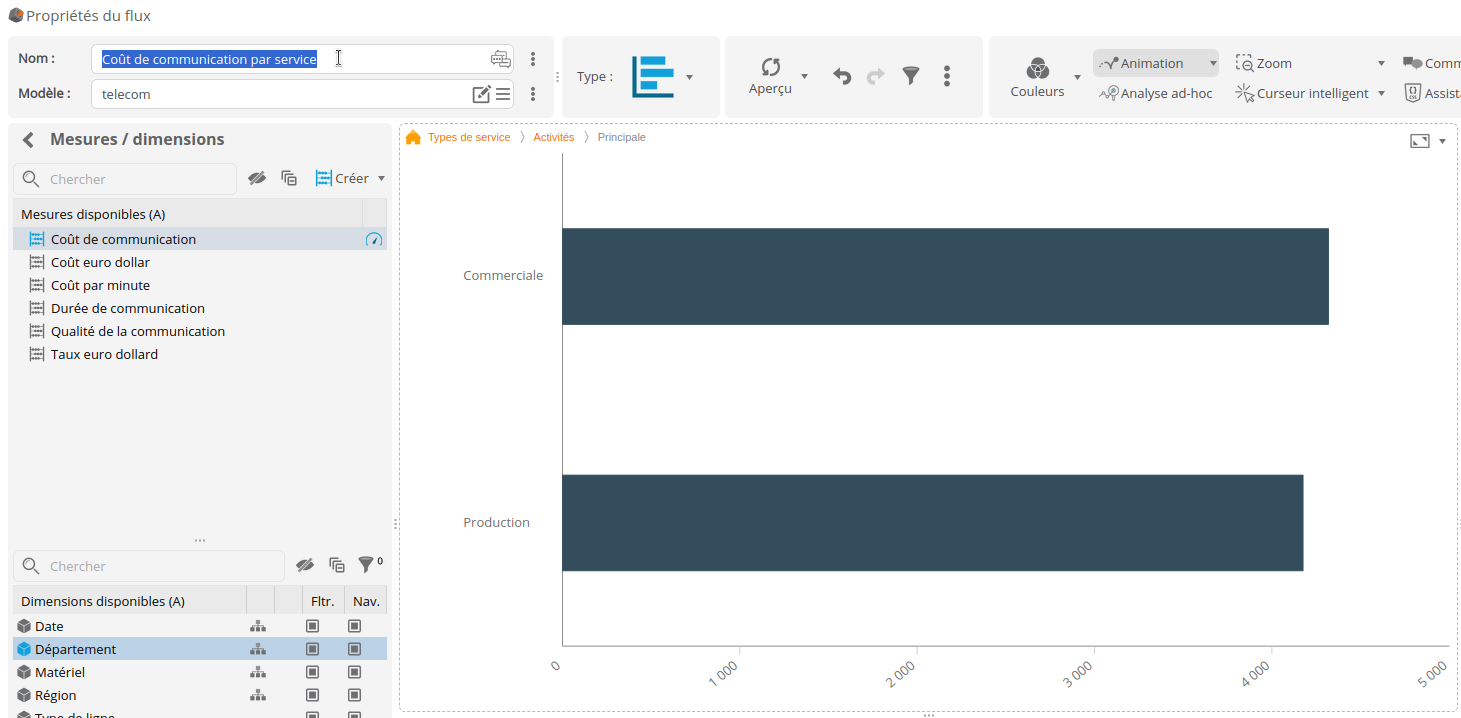Select the Coût par minute measure
1461x718 pixels.
pos(100,286)
